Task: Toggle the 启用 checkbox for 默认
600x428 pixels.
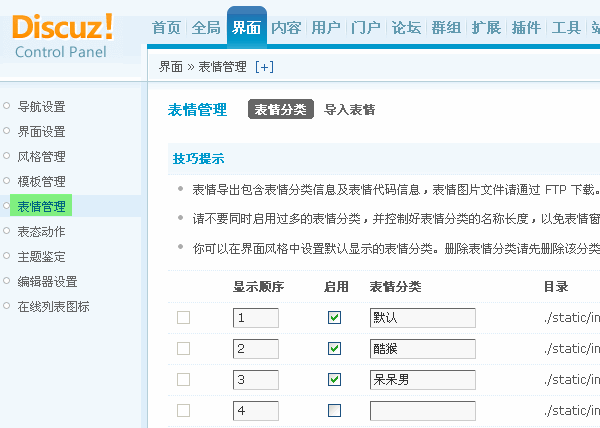Action: click(334, 318)
